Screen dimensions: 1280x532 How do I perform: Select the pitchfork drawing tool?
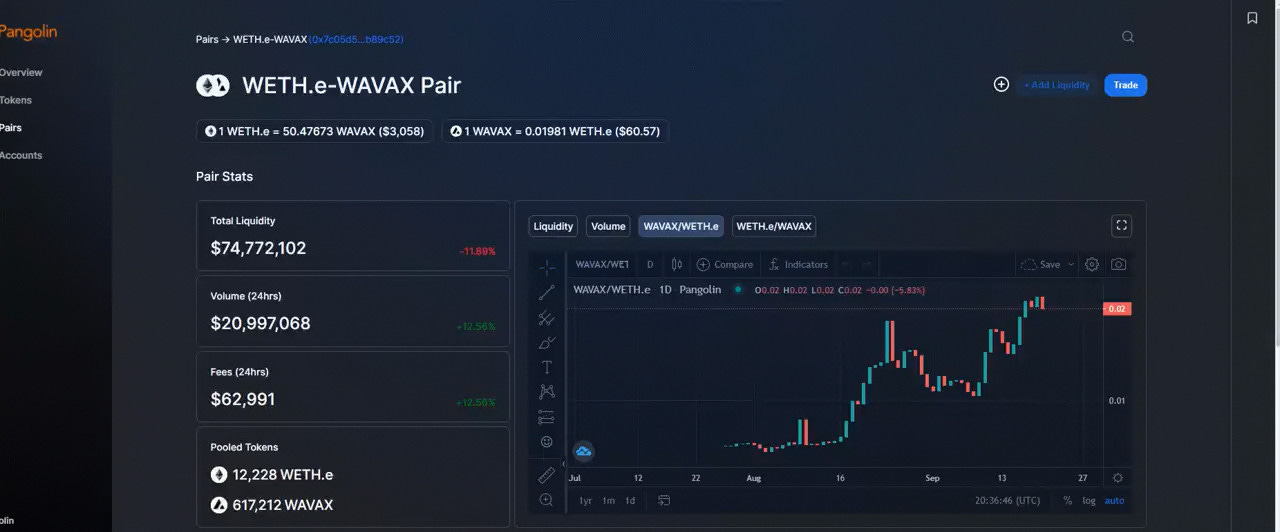pos(547,318)
